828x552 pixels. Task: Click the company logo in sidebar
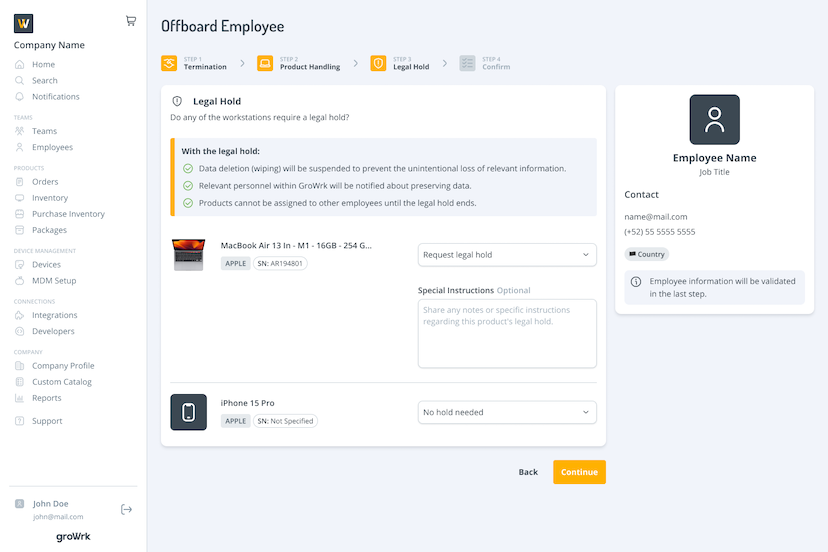pyautogui.click(x=24, y=23)
